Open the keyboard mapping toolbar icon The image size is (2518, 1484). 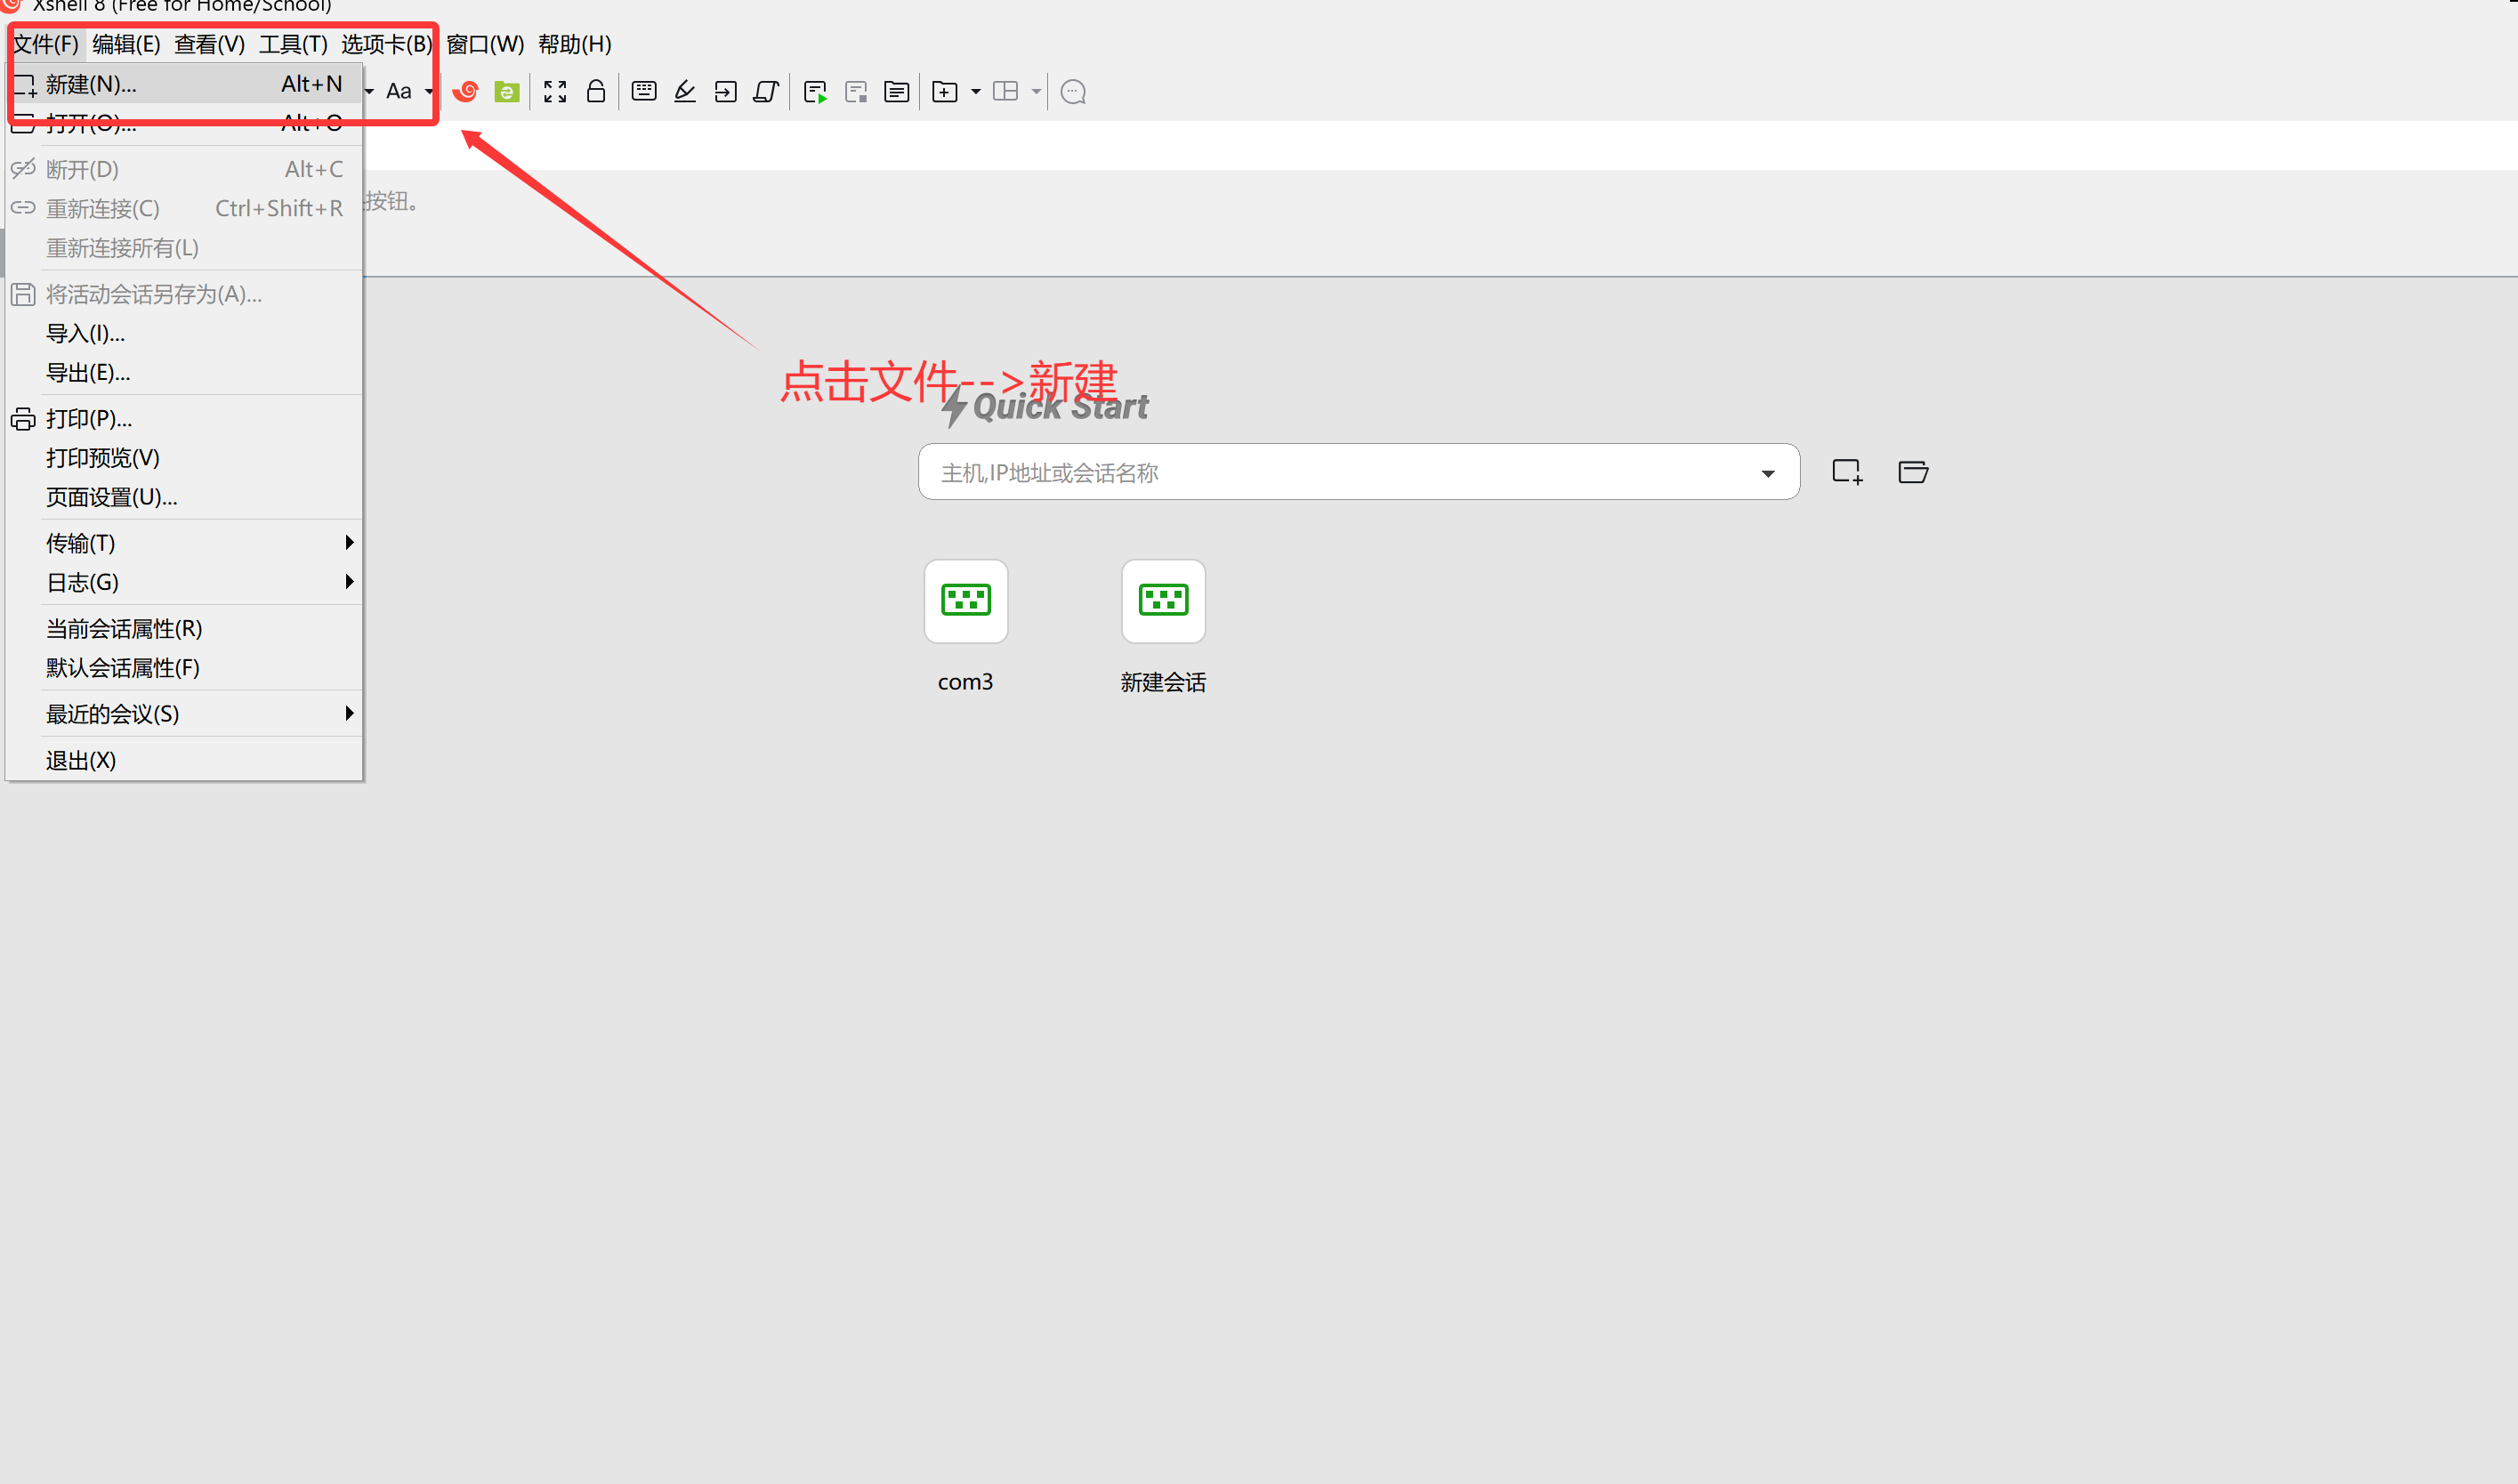[x=644, y=92]
